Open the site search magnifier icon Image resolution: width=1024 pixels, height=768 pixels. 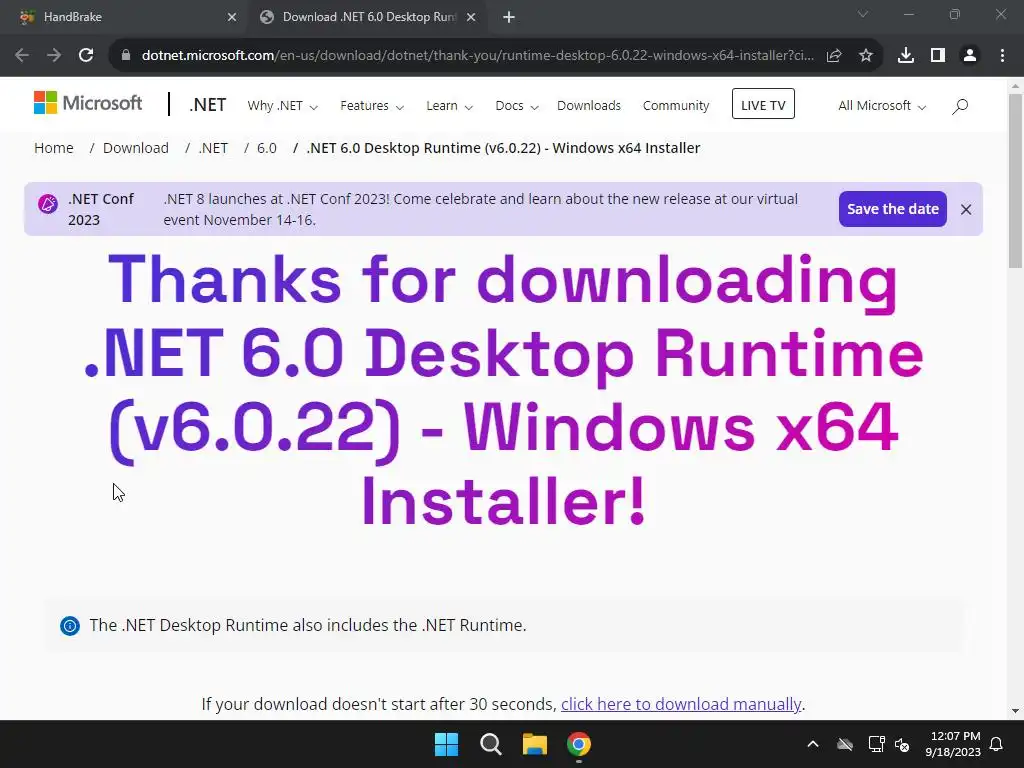(x=960, y=106)
